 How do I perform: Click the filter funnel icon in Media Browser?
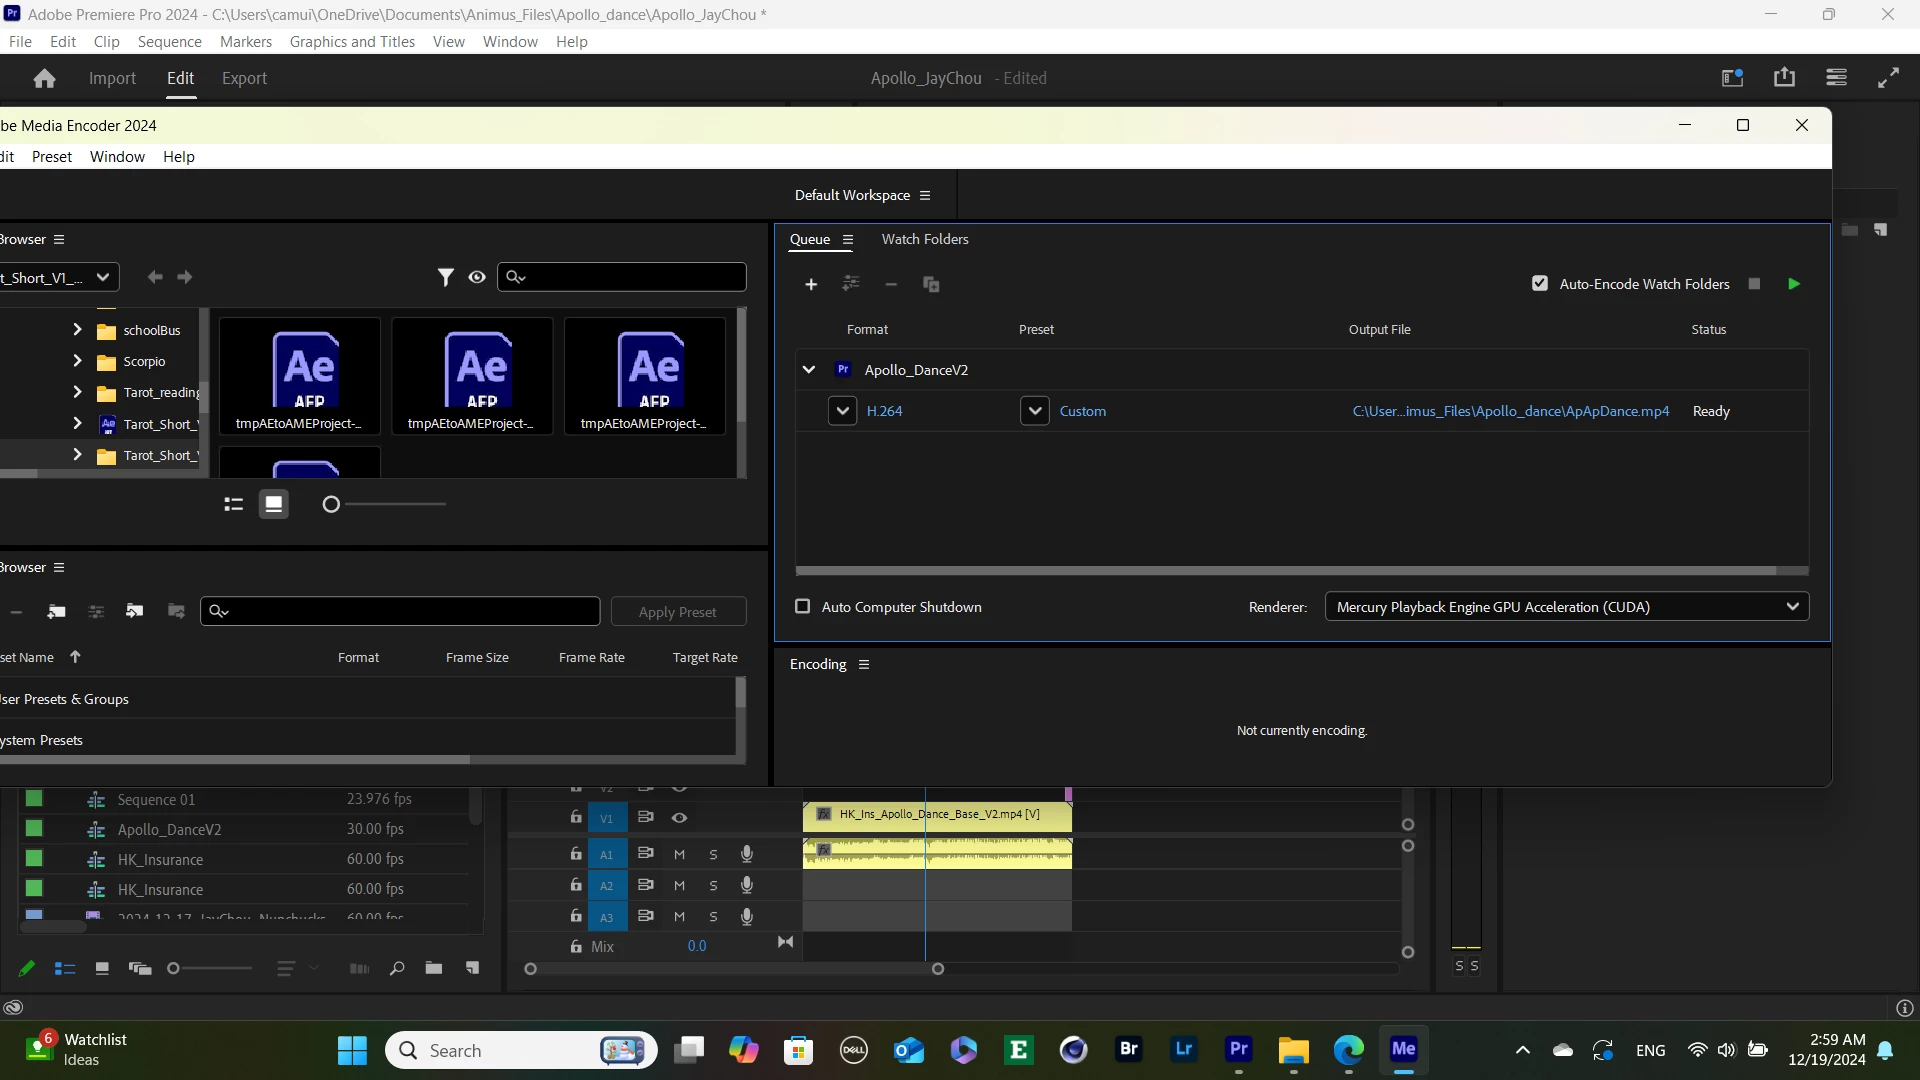(446, 277)
